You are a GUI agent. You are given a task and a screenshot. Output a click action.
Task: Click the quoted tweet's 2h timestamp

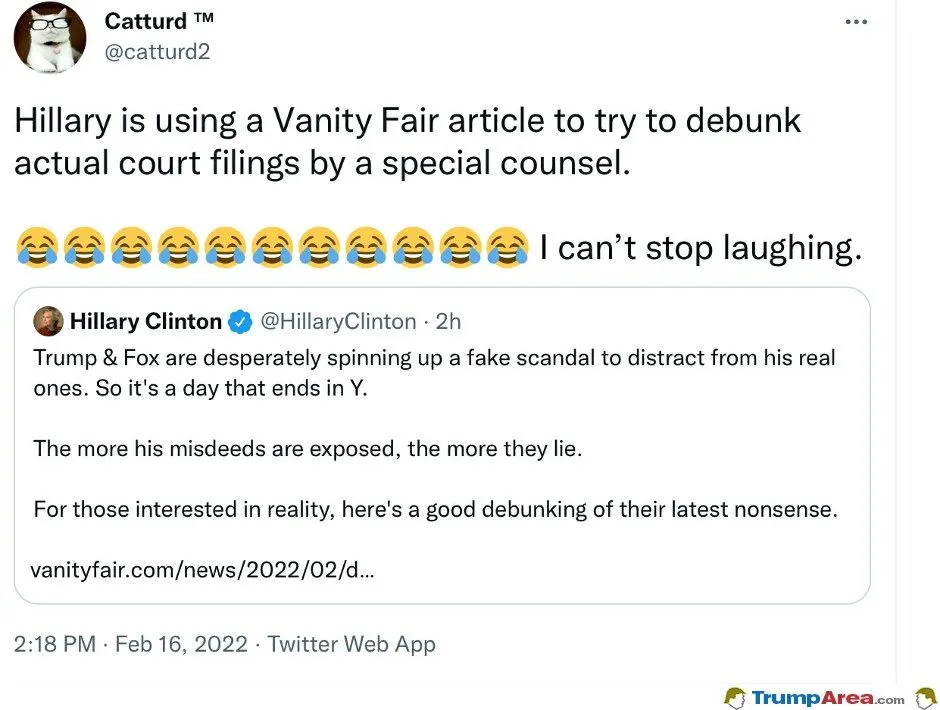[449, 321]
